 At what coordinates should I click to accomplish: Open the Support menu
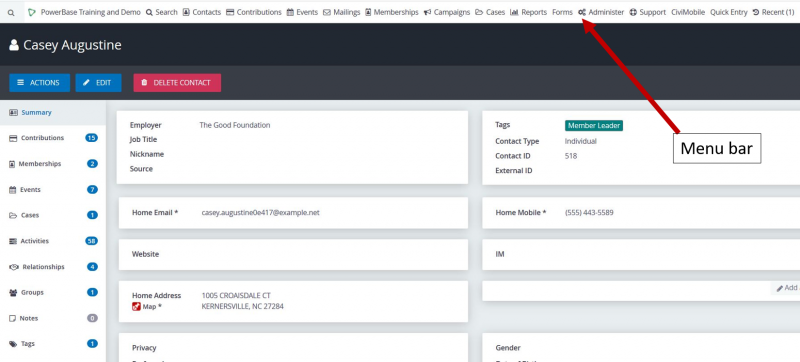647,12
